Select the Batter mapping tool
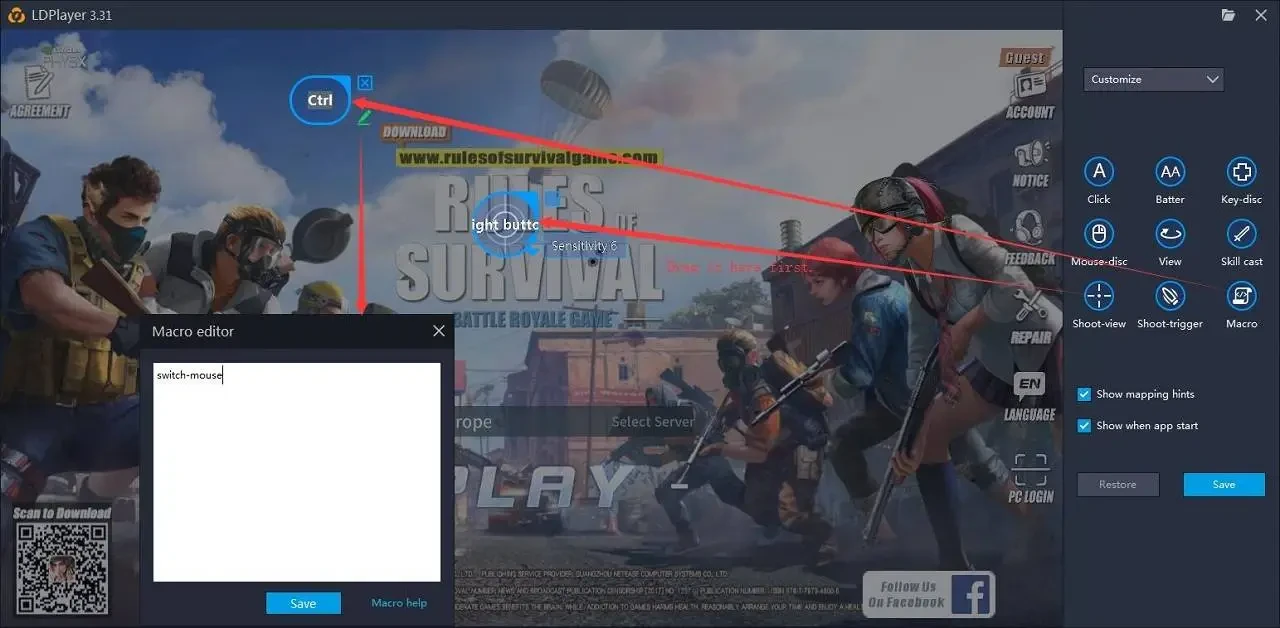Screen dimensions: 1280x628 click(x=1170, y=172)
